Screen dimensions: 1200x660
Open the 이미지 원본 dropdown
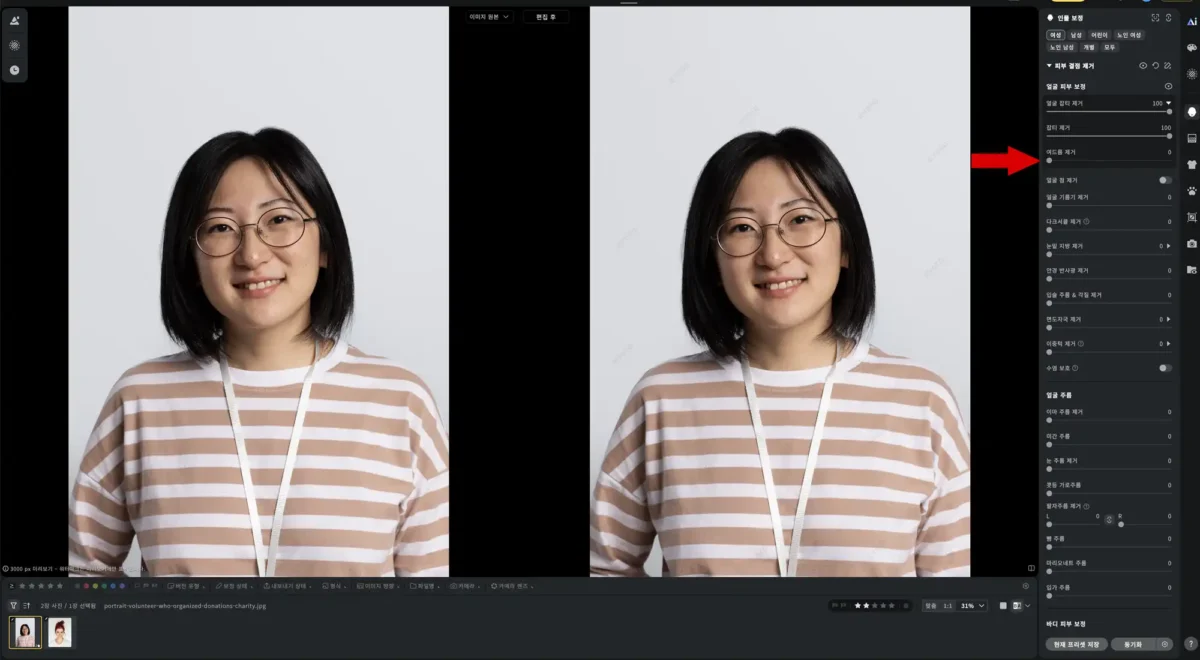click(489, 17)
